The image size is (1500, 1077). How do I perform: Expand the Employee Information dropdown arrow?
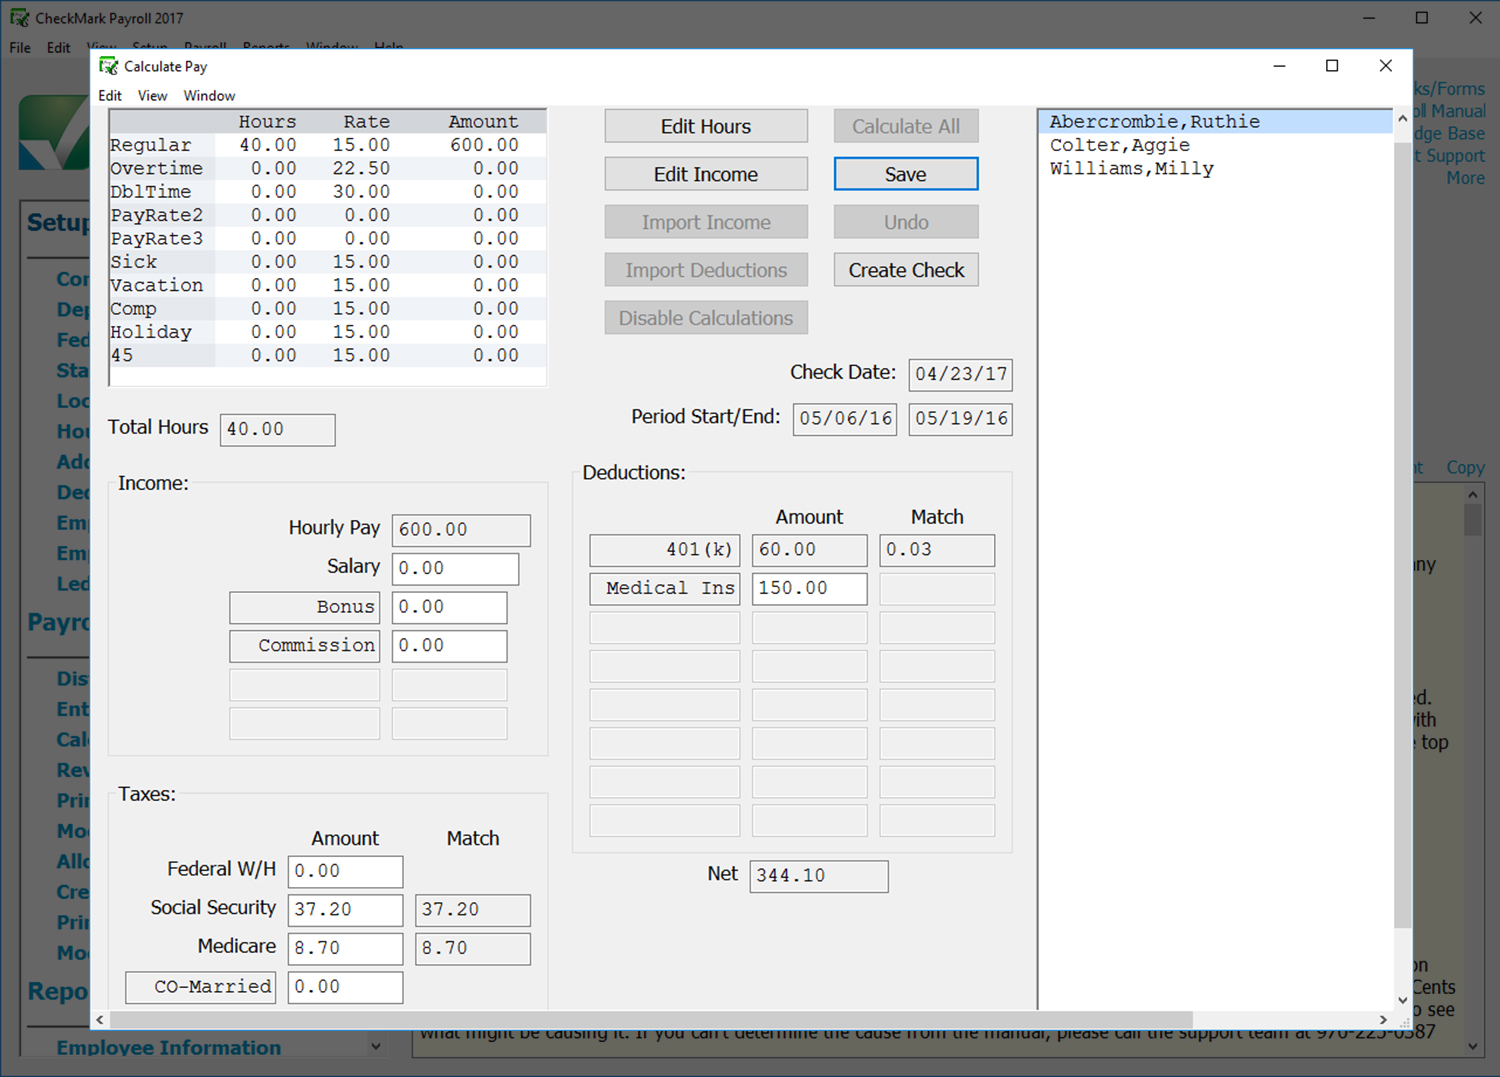coord(376,1047)
